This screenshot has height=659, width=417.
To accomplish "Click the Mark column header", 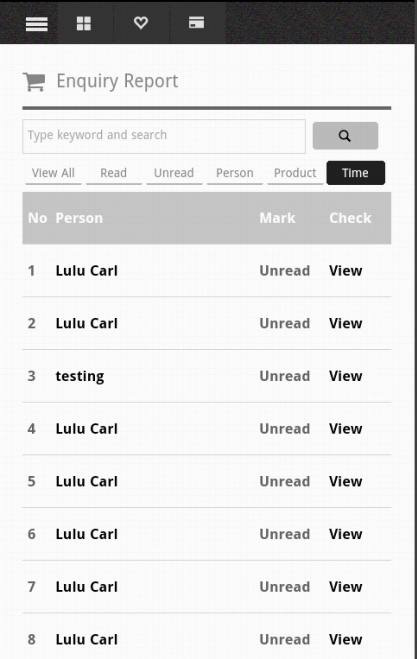I will click(277, 218).
